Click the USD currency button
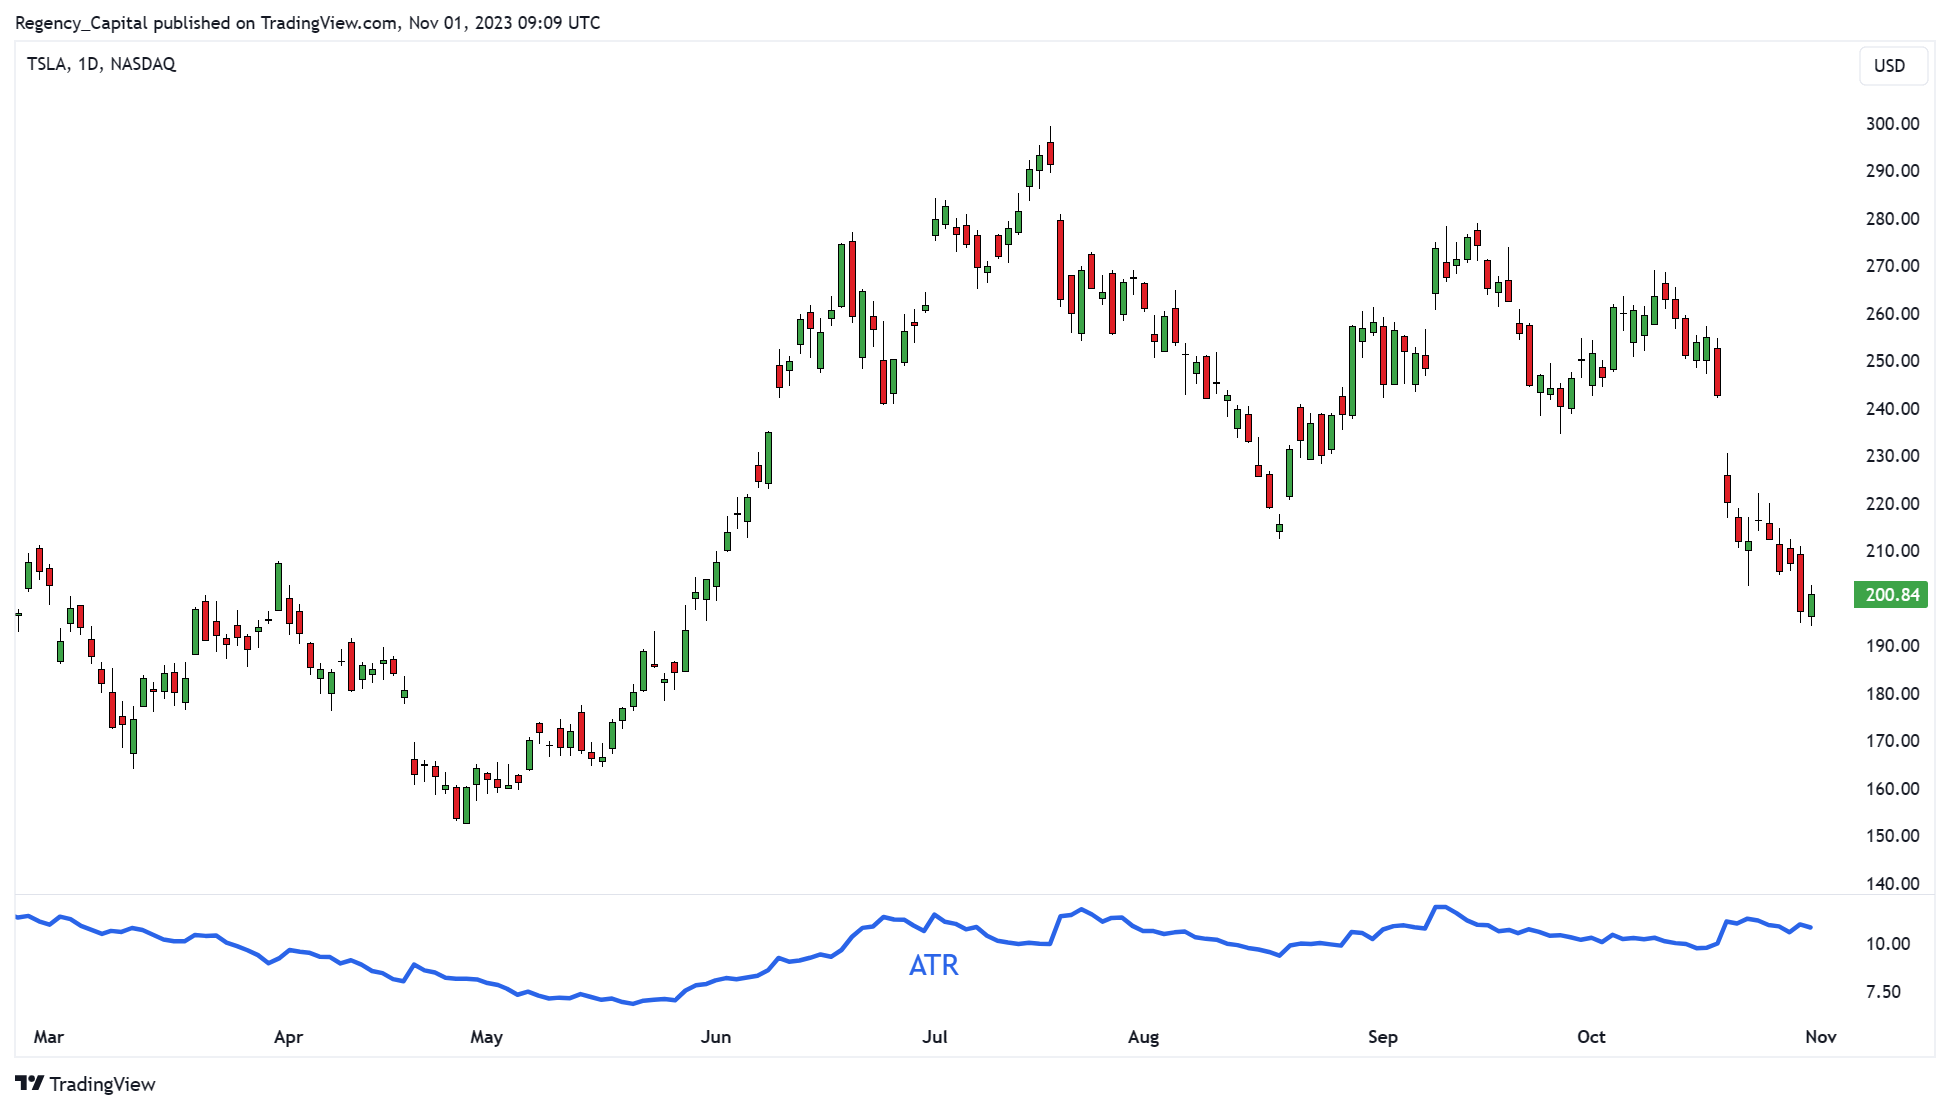Viewport: 1950px width, 1110px height. pos(1892,66)
